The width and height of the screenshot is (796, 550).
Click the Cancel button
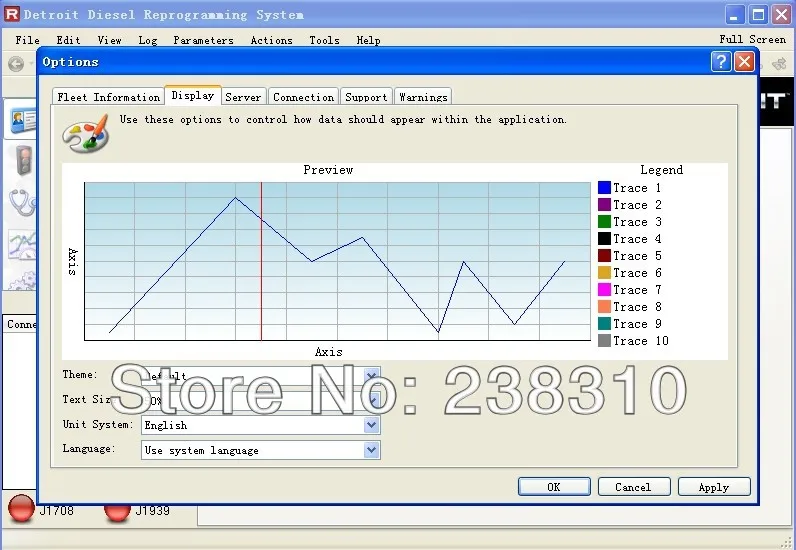point(633,487)
